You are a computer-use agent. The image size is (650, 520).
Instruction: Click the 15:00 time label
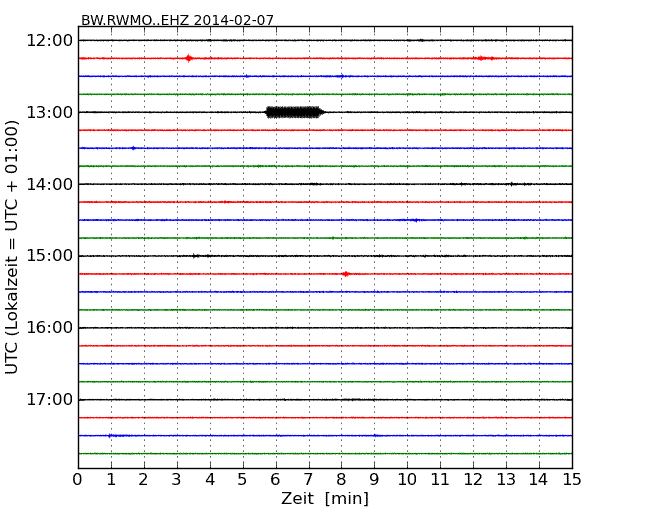50,255
